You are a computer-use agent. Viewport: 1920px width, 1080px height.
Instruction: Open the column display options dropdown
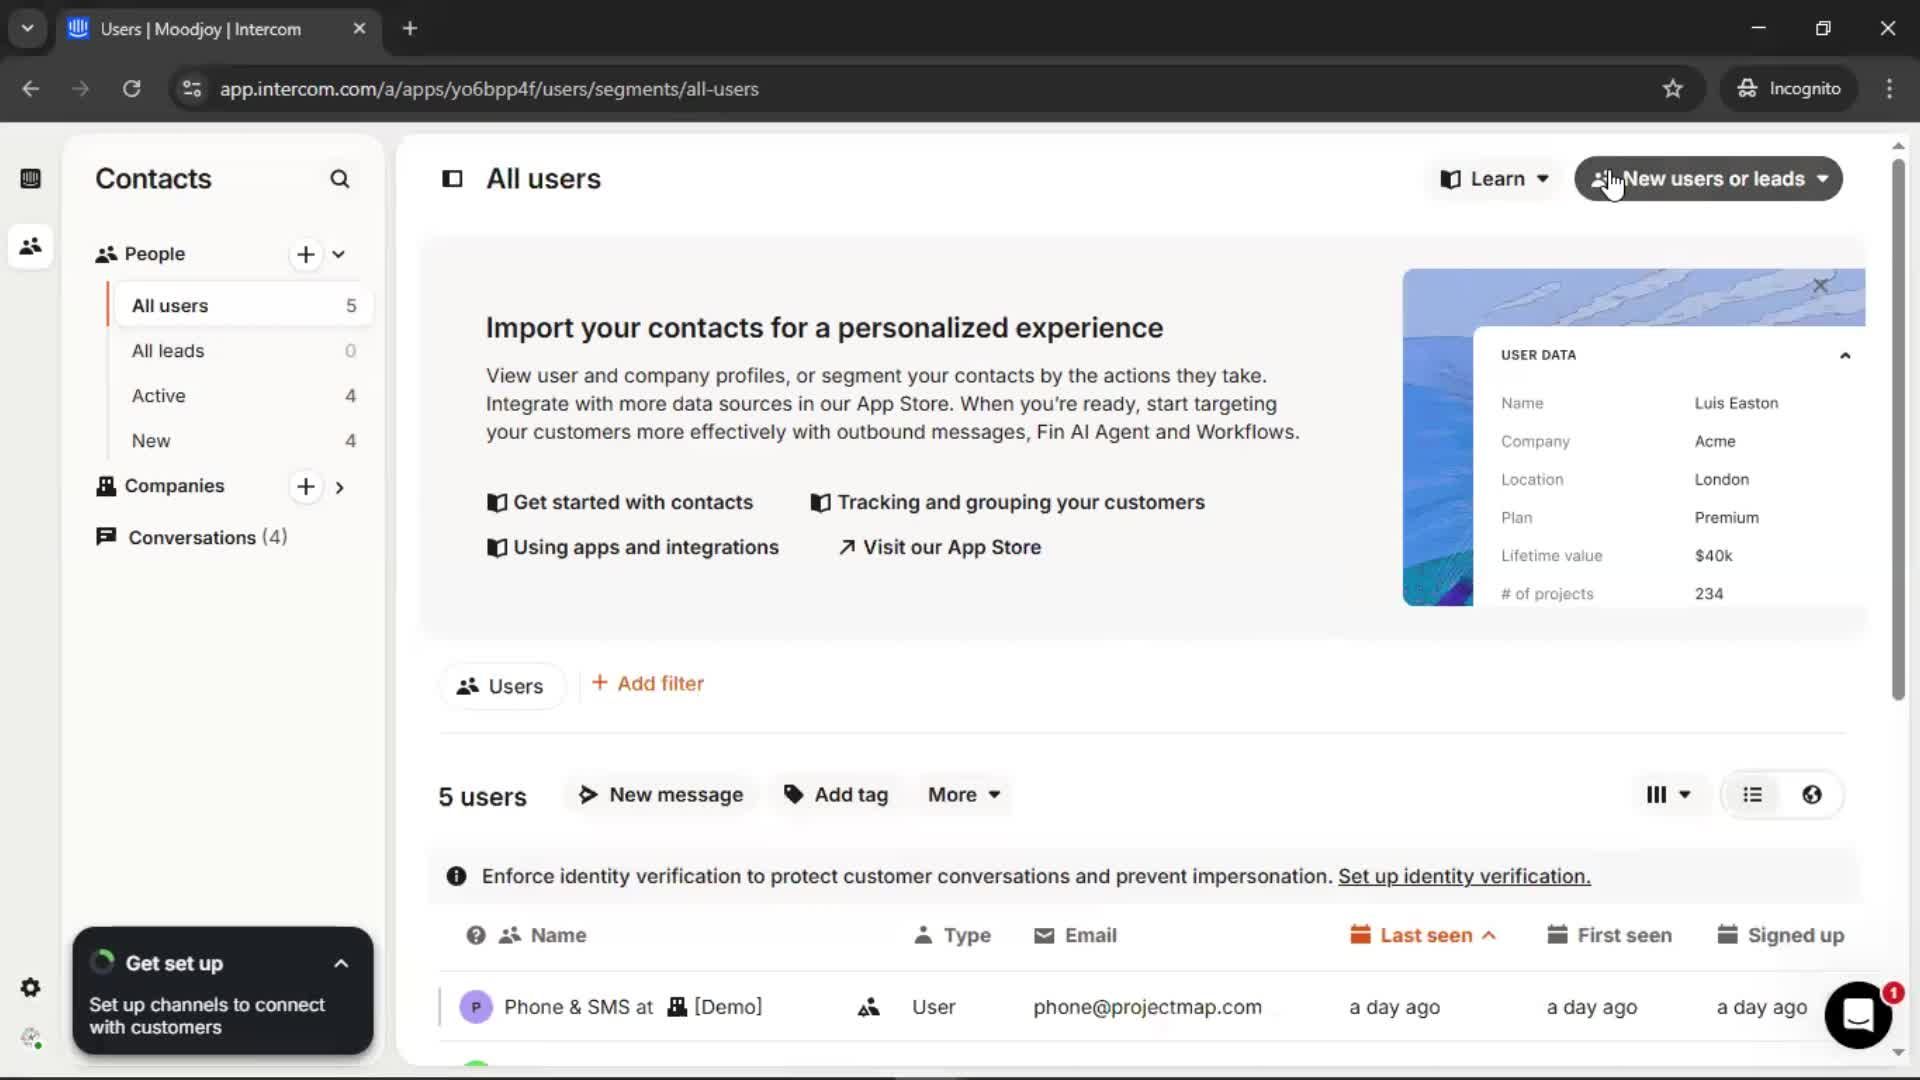[x=1668, y=795]
